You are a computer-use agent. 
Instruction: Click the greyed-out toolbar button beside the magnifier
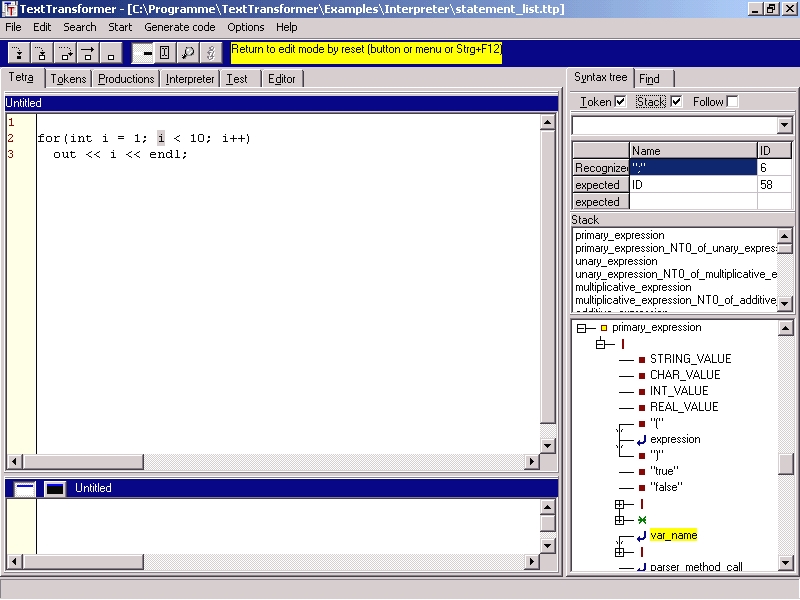pyautogui.click(x=211, y=53)
